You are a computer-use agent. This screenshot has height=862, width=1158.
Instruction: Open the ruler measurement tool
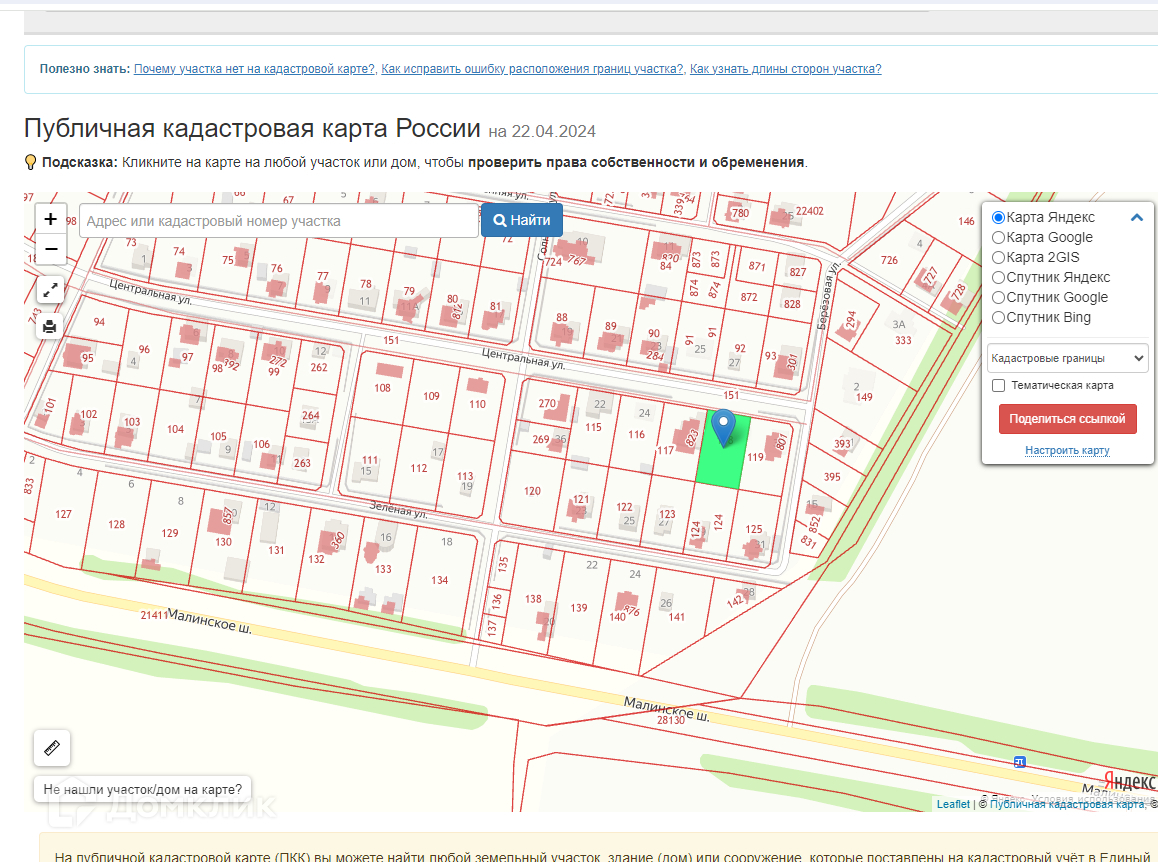tap(52, 747)
